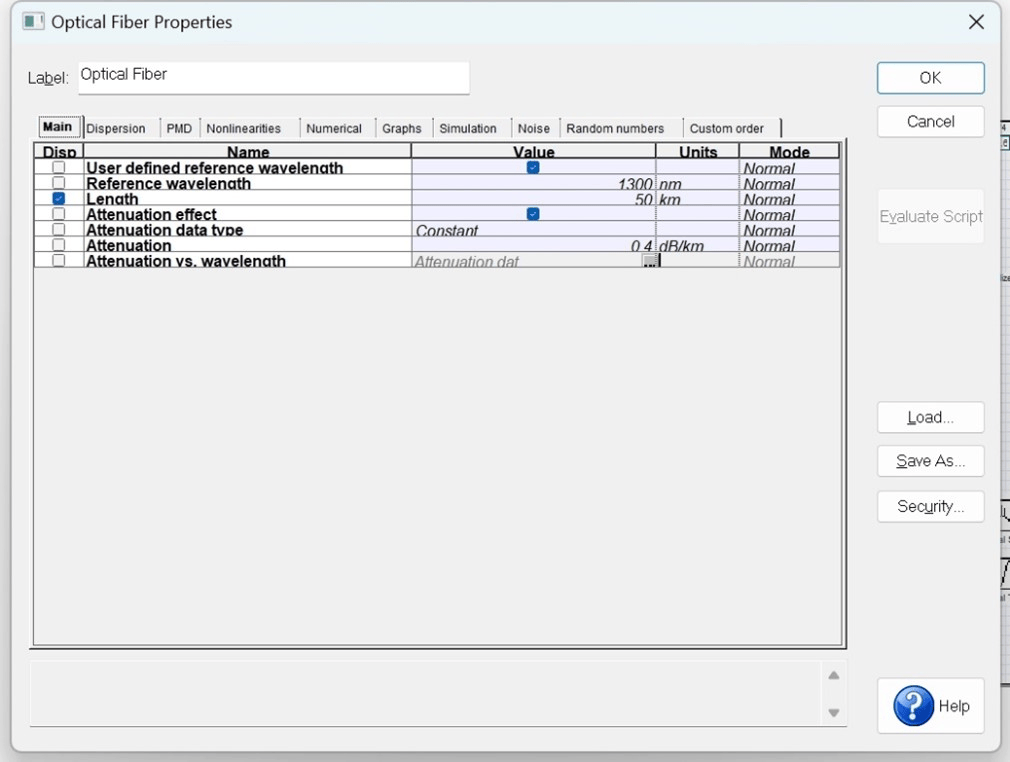Open the Nonlinearities tab

(244, 128)
